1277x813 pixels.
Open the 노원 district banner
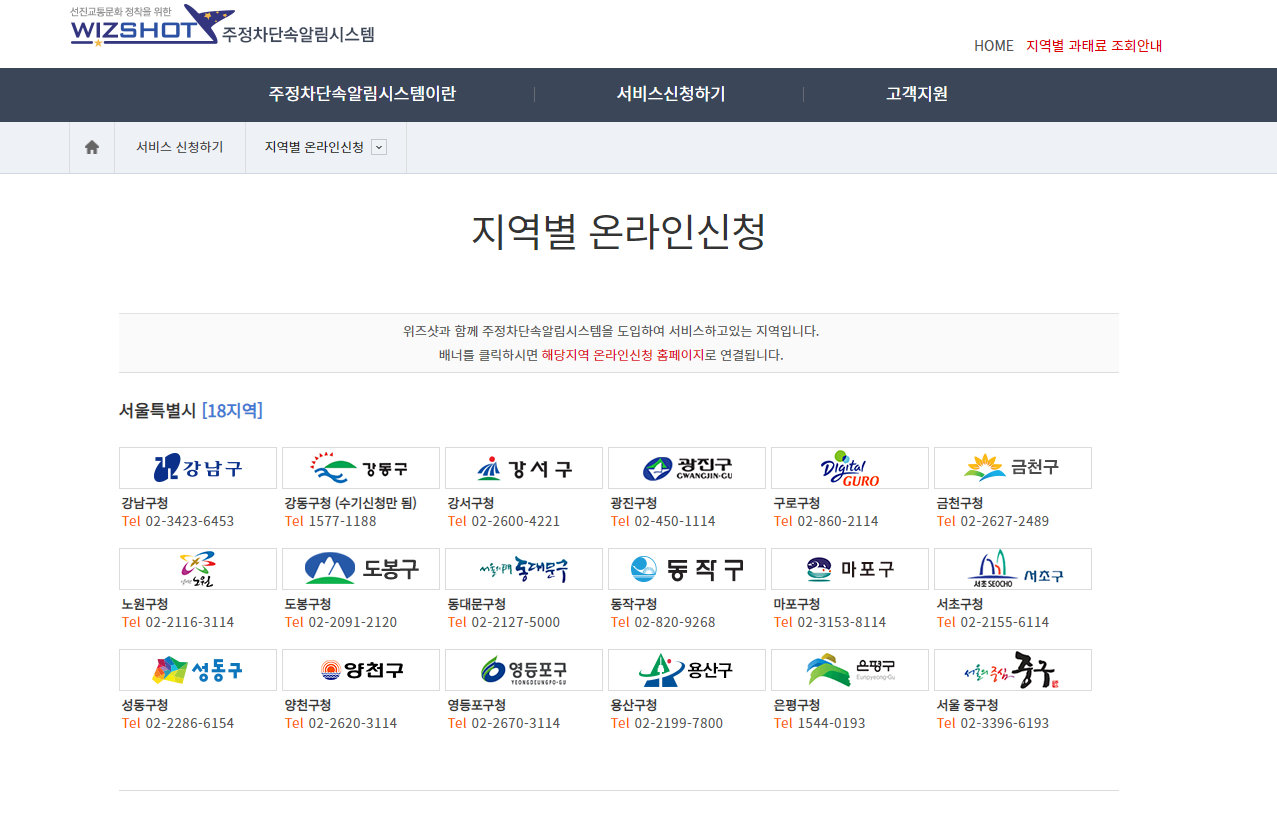[x=198, y=569]
